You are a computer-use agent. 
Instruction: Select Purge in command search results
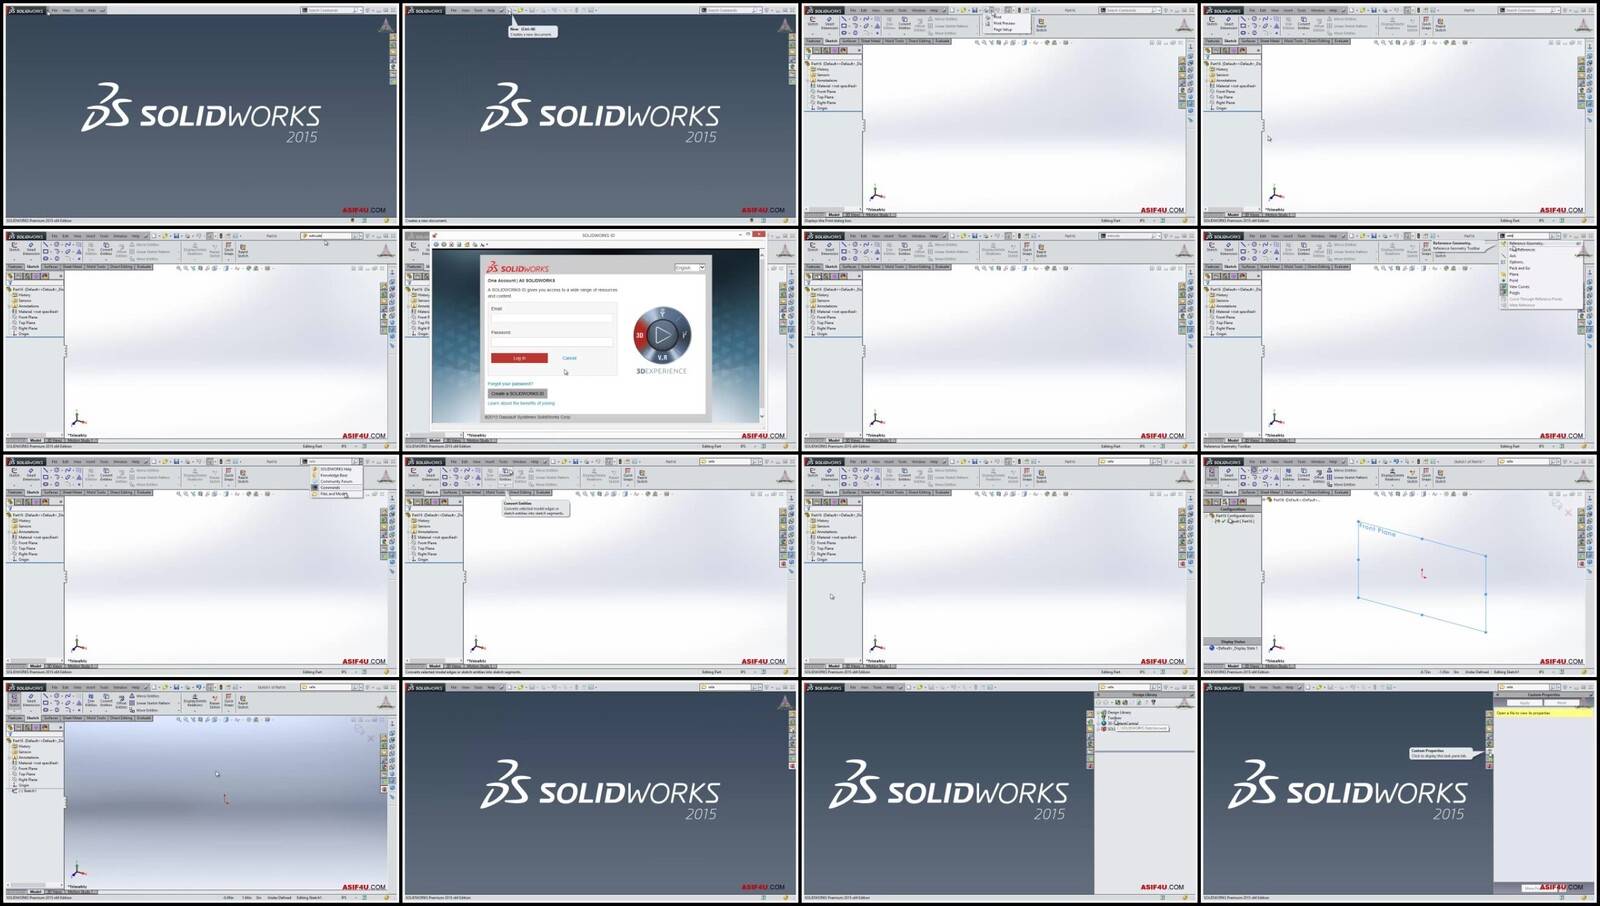(1515, 293)
